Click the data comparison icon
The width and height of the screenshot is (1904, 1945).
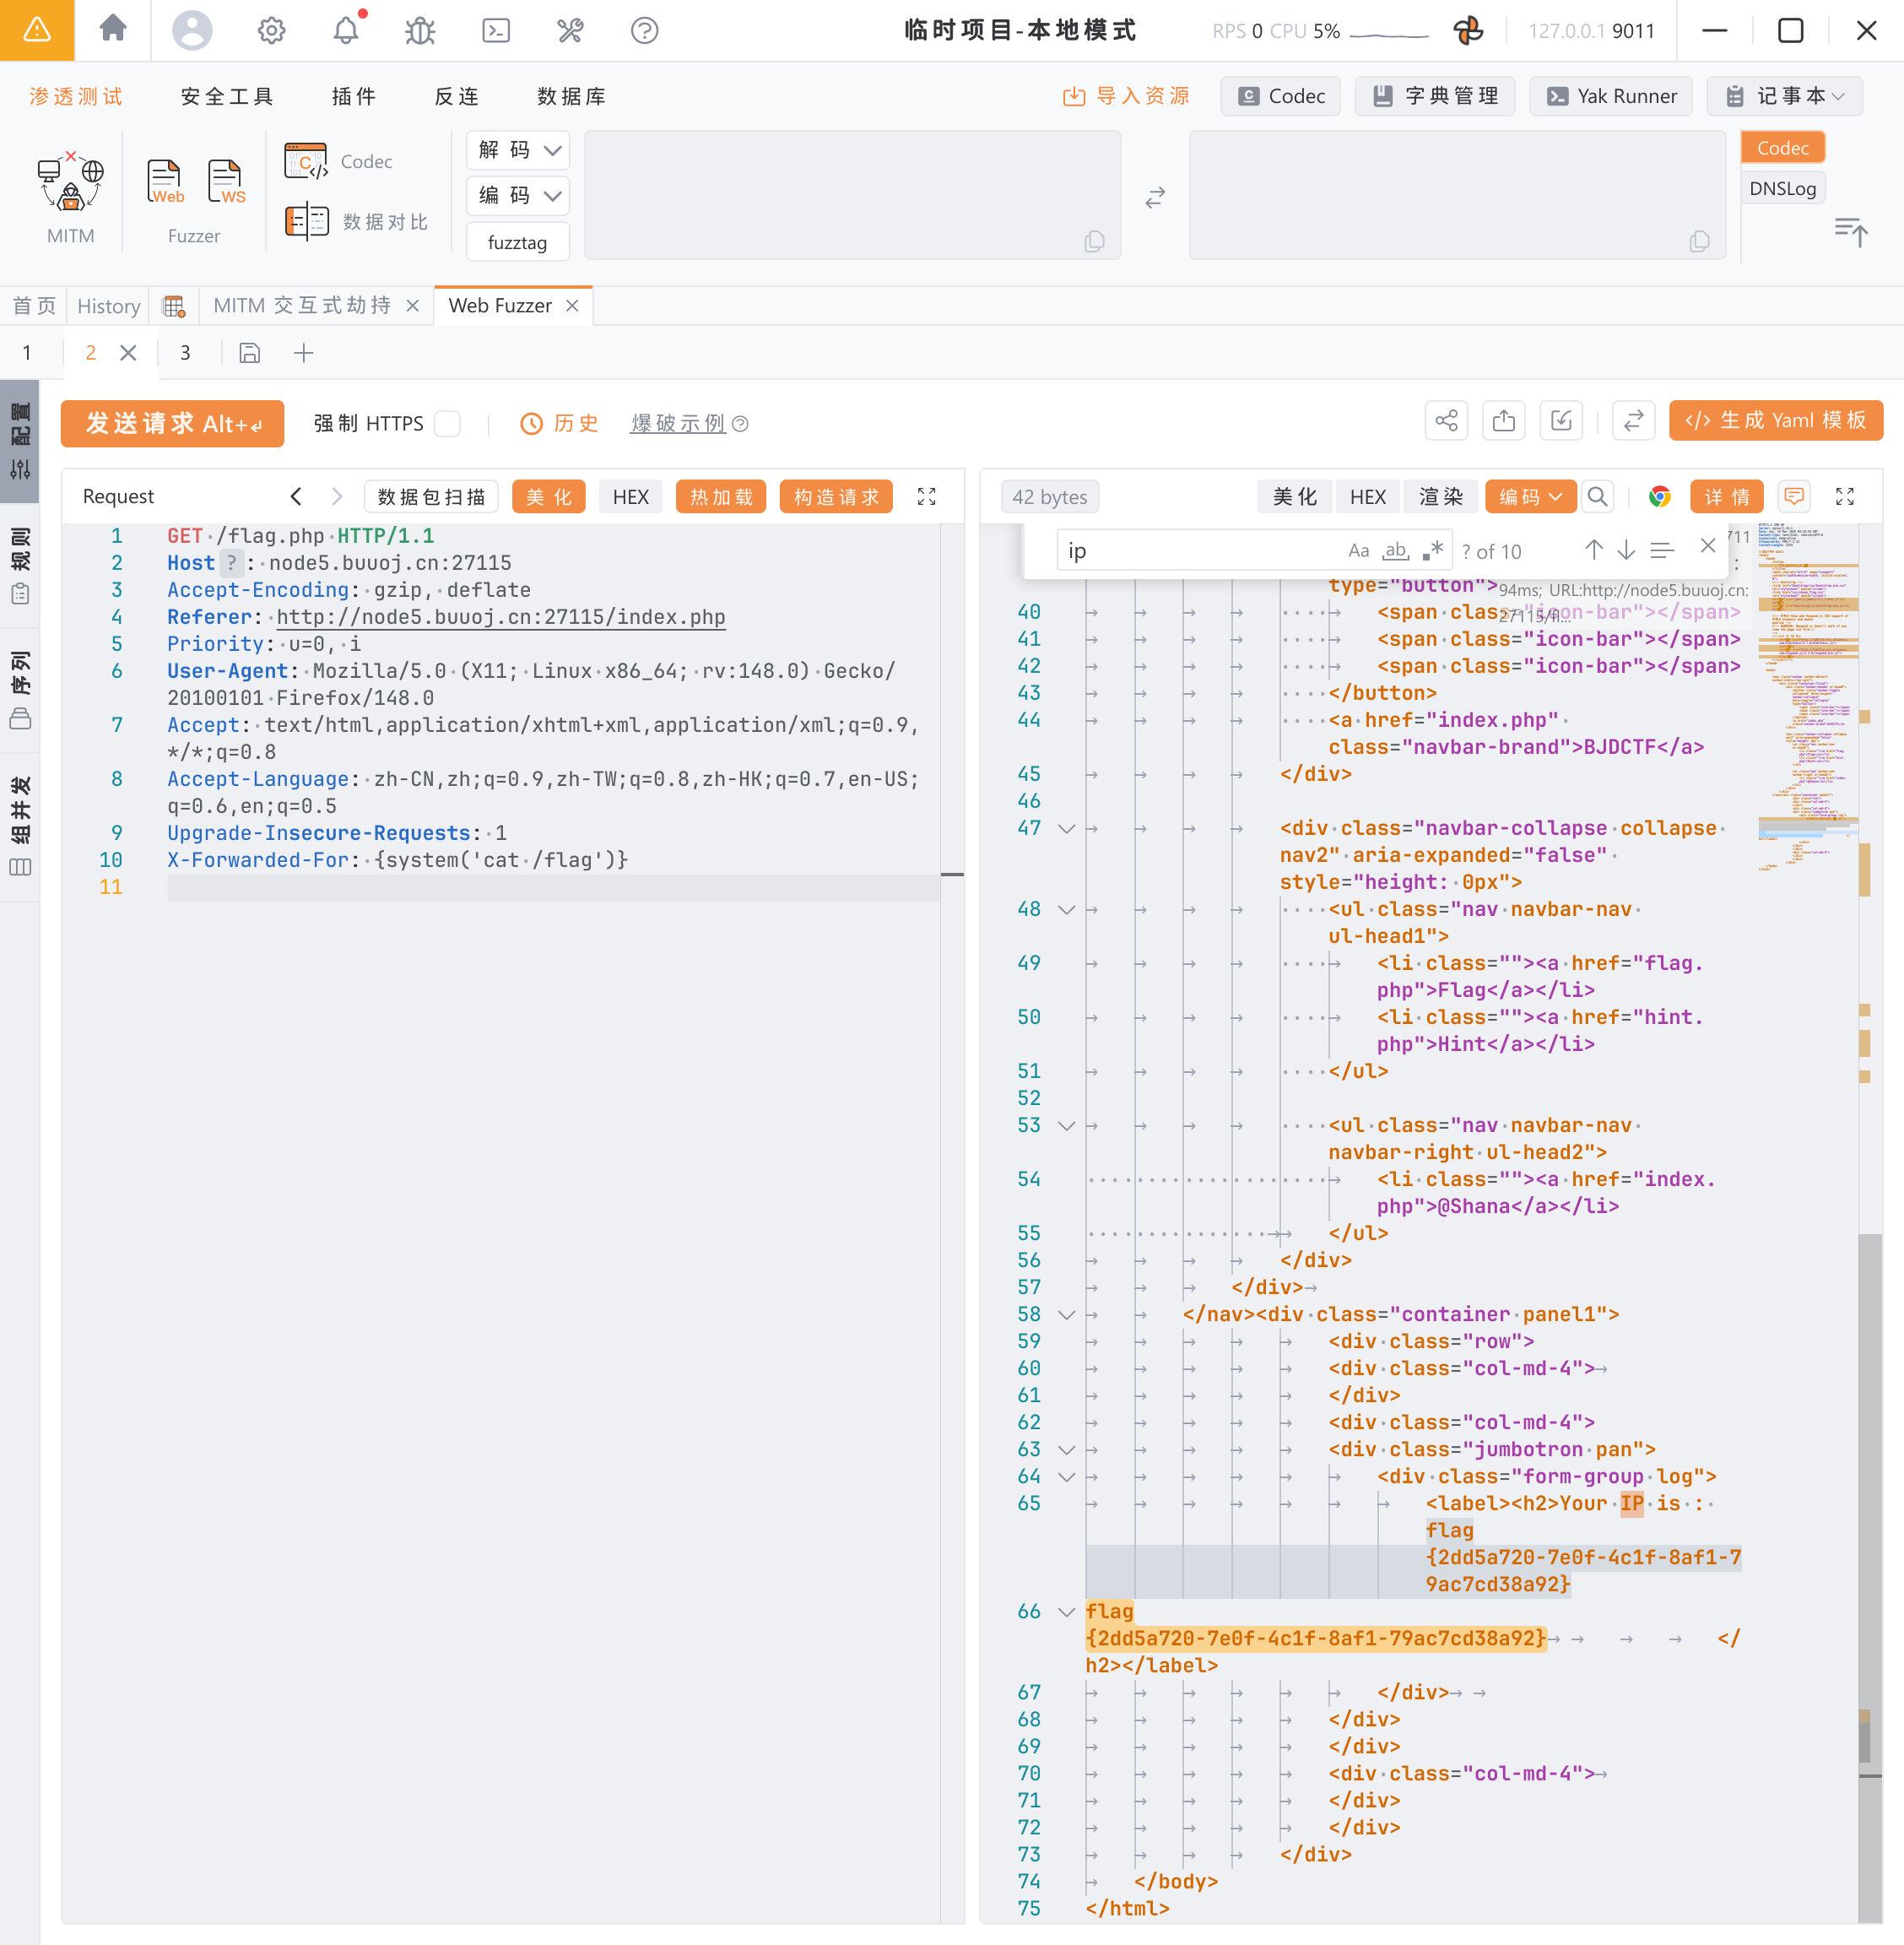pos(306,221)
